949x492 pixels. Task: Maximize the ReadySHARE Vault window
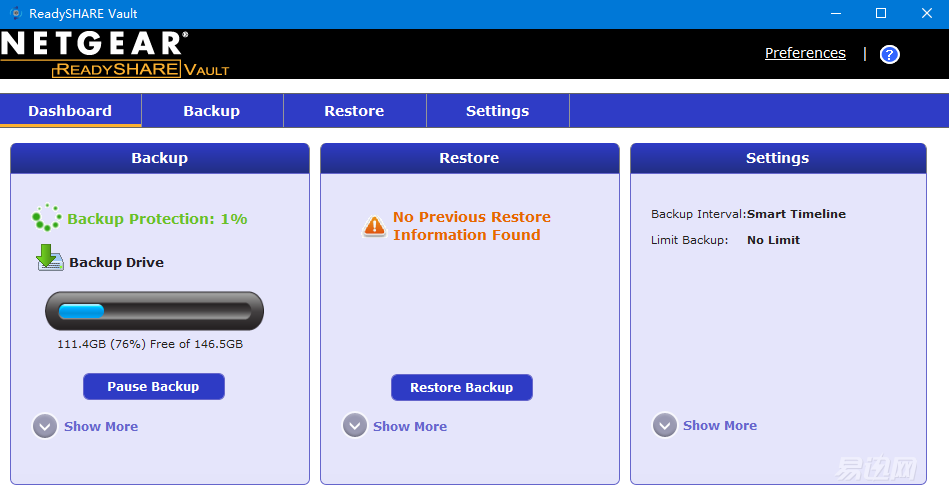tap(881, 13)
